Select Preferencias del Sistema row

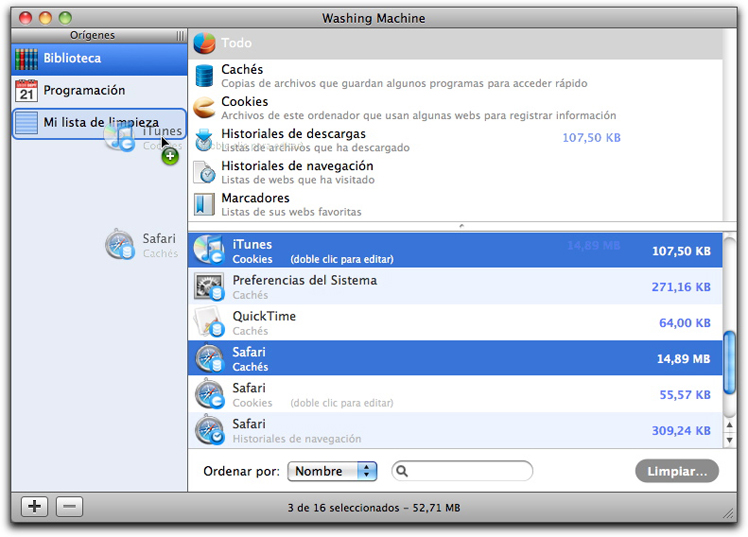coord(456,287)
